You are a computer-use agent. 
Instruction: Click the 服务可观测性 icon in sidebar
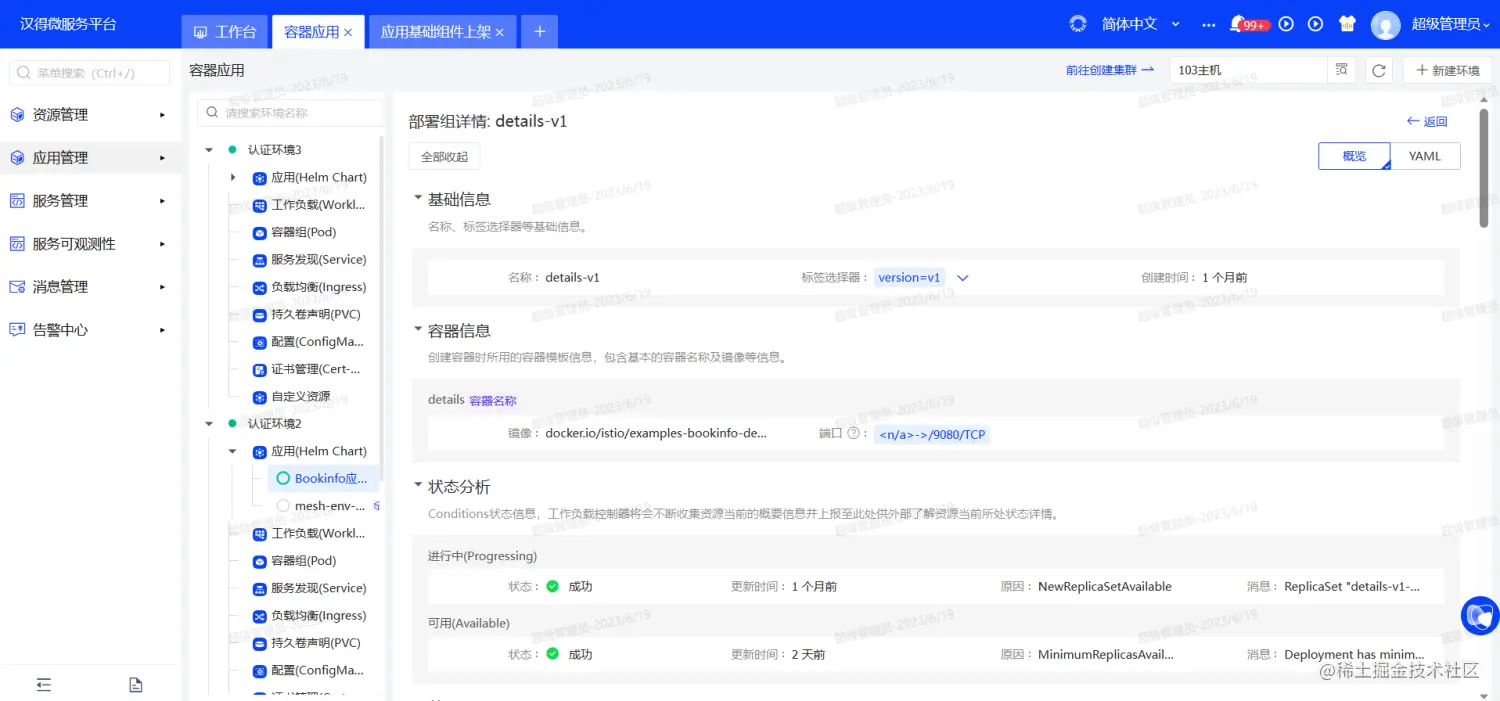[17, 244]
